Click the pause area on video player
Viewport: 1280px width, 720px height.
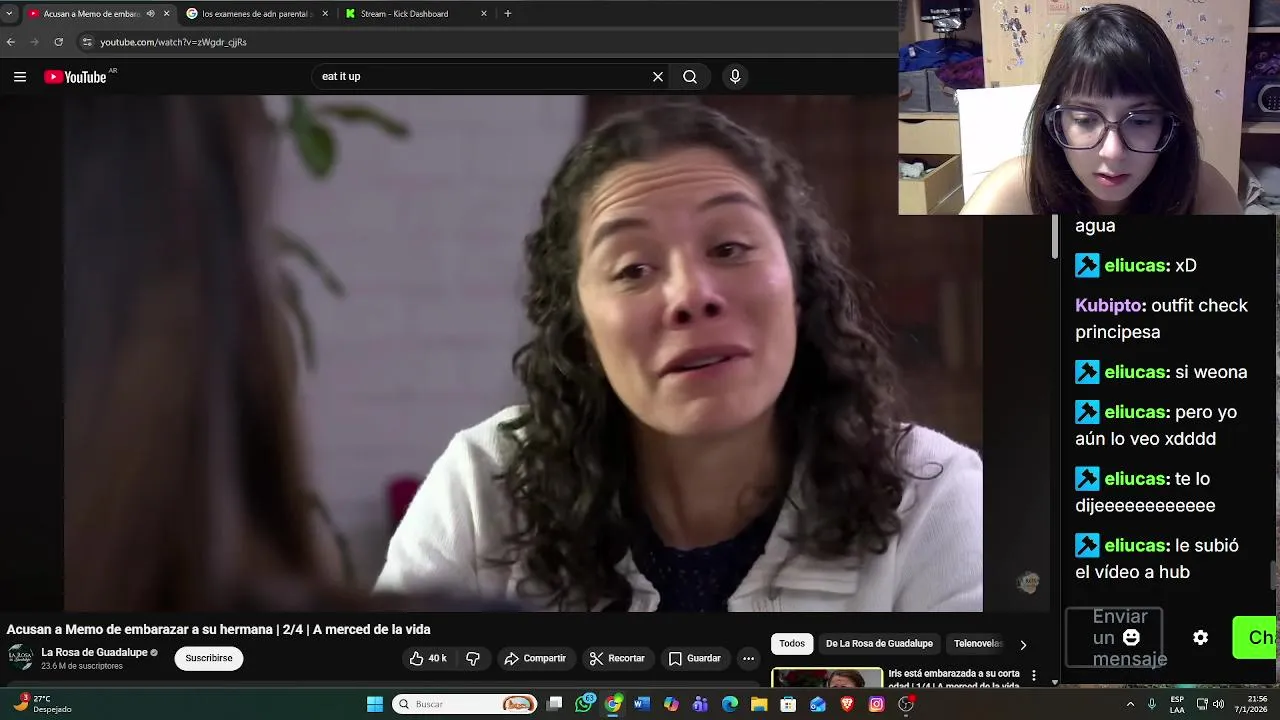pos(524,353)
